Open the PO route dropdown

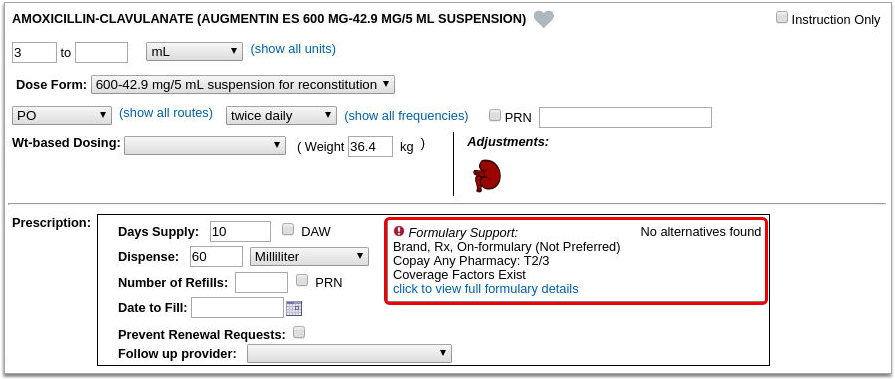click(62, 115)
